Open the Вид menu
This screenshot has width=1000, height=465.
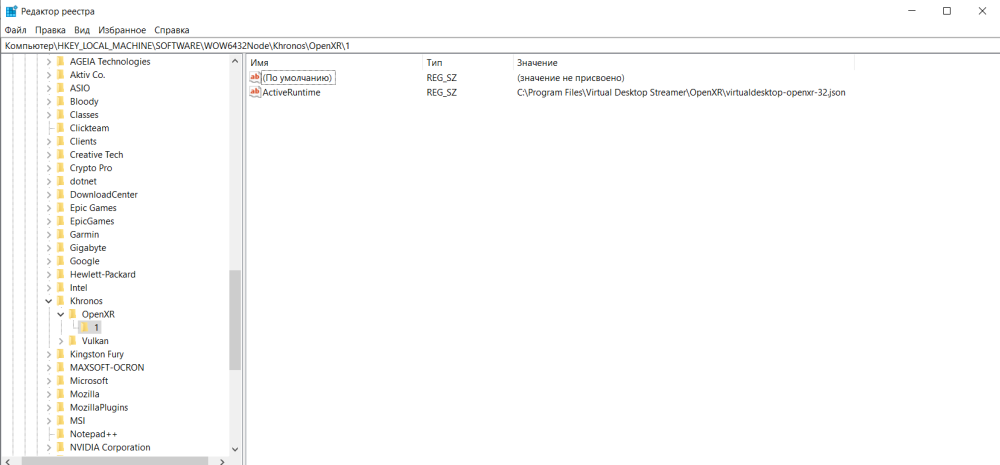pyautogui.click(x=82, y=30)
